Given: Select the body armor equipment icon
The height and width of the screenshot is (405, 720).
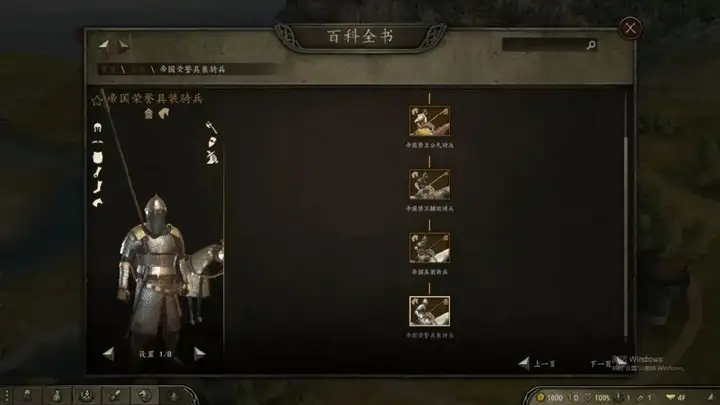Looking at the screenshot, I should pyautogui.click(x=97, y=158).
